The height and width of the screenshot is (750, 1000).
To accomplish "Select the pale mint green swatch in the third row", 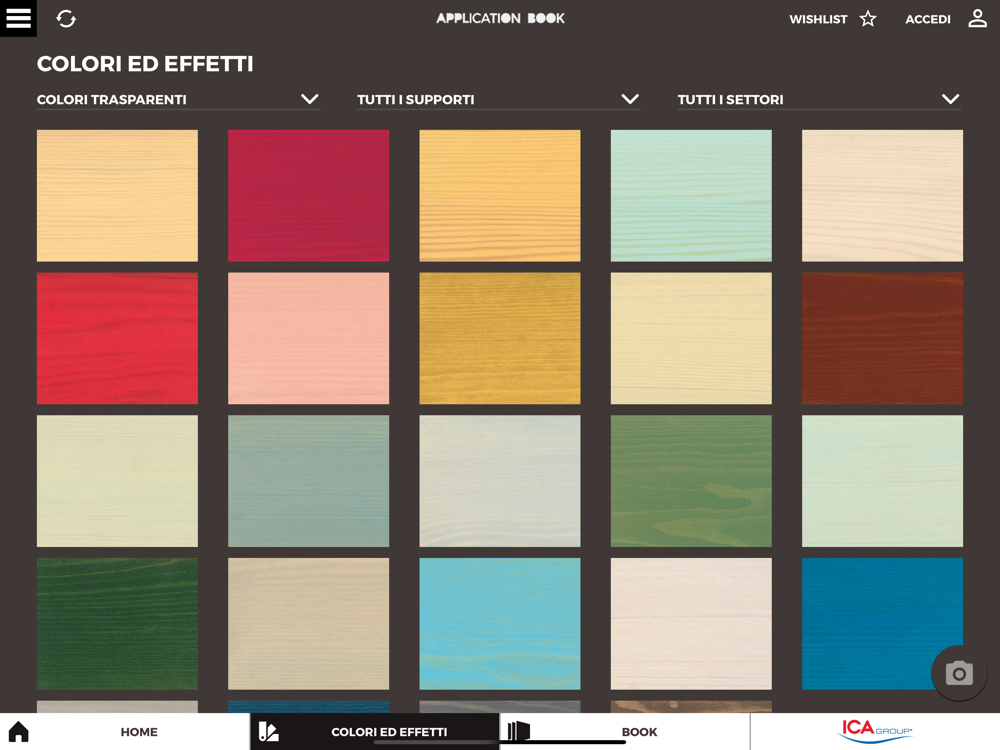I will [x=883, y=482].
